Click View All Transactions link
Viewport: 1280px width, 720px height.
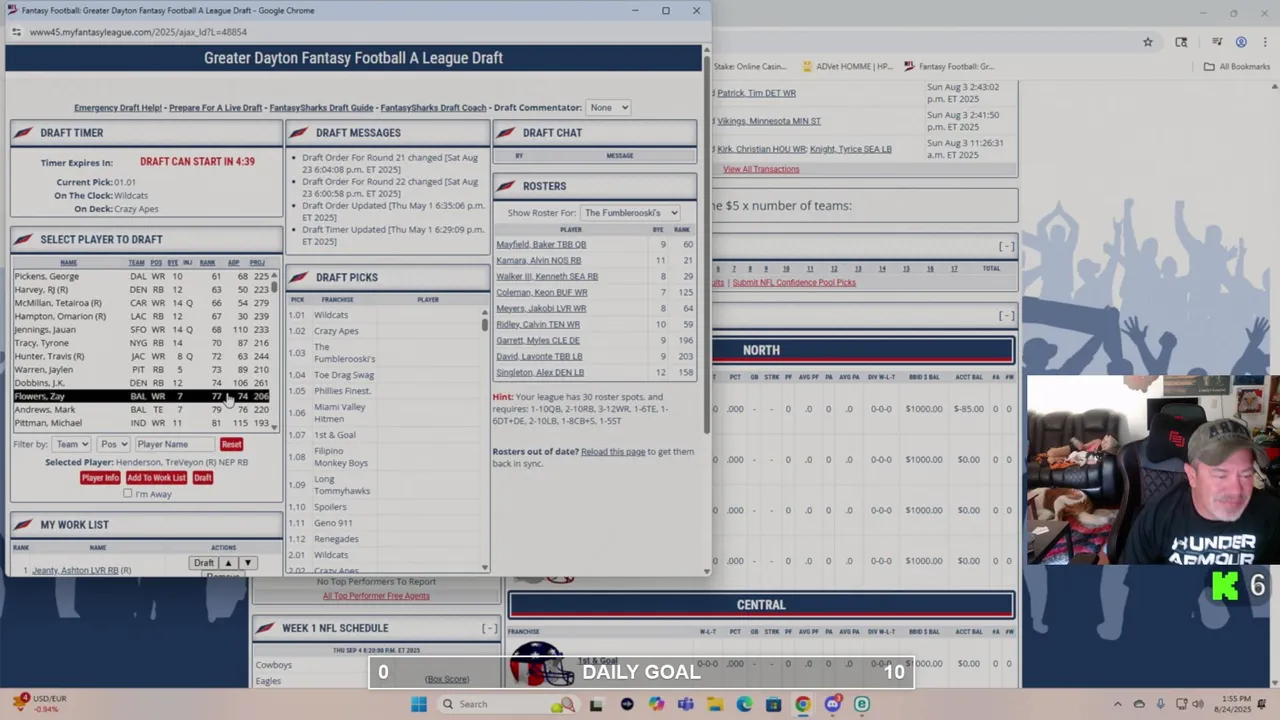(761, 169)
